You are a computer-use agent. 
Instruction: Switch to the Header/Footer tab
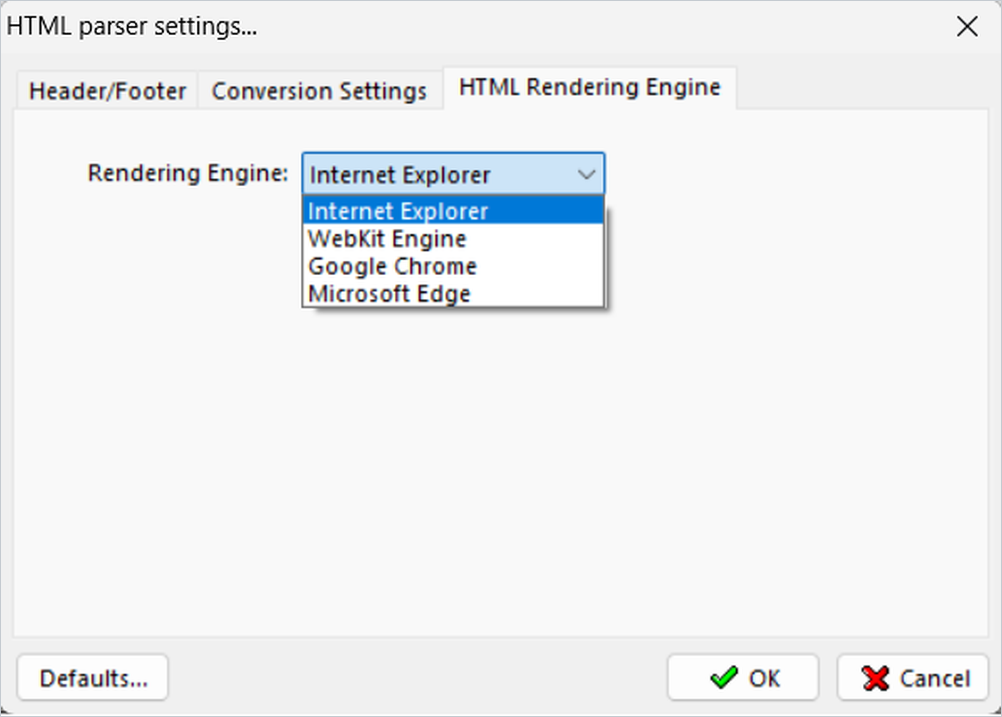click(107, 91)
